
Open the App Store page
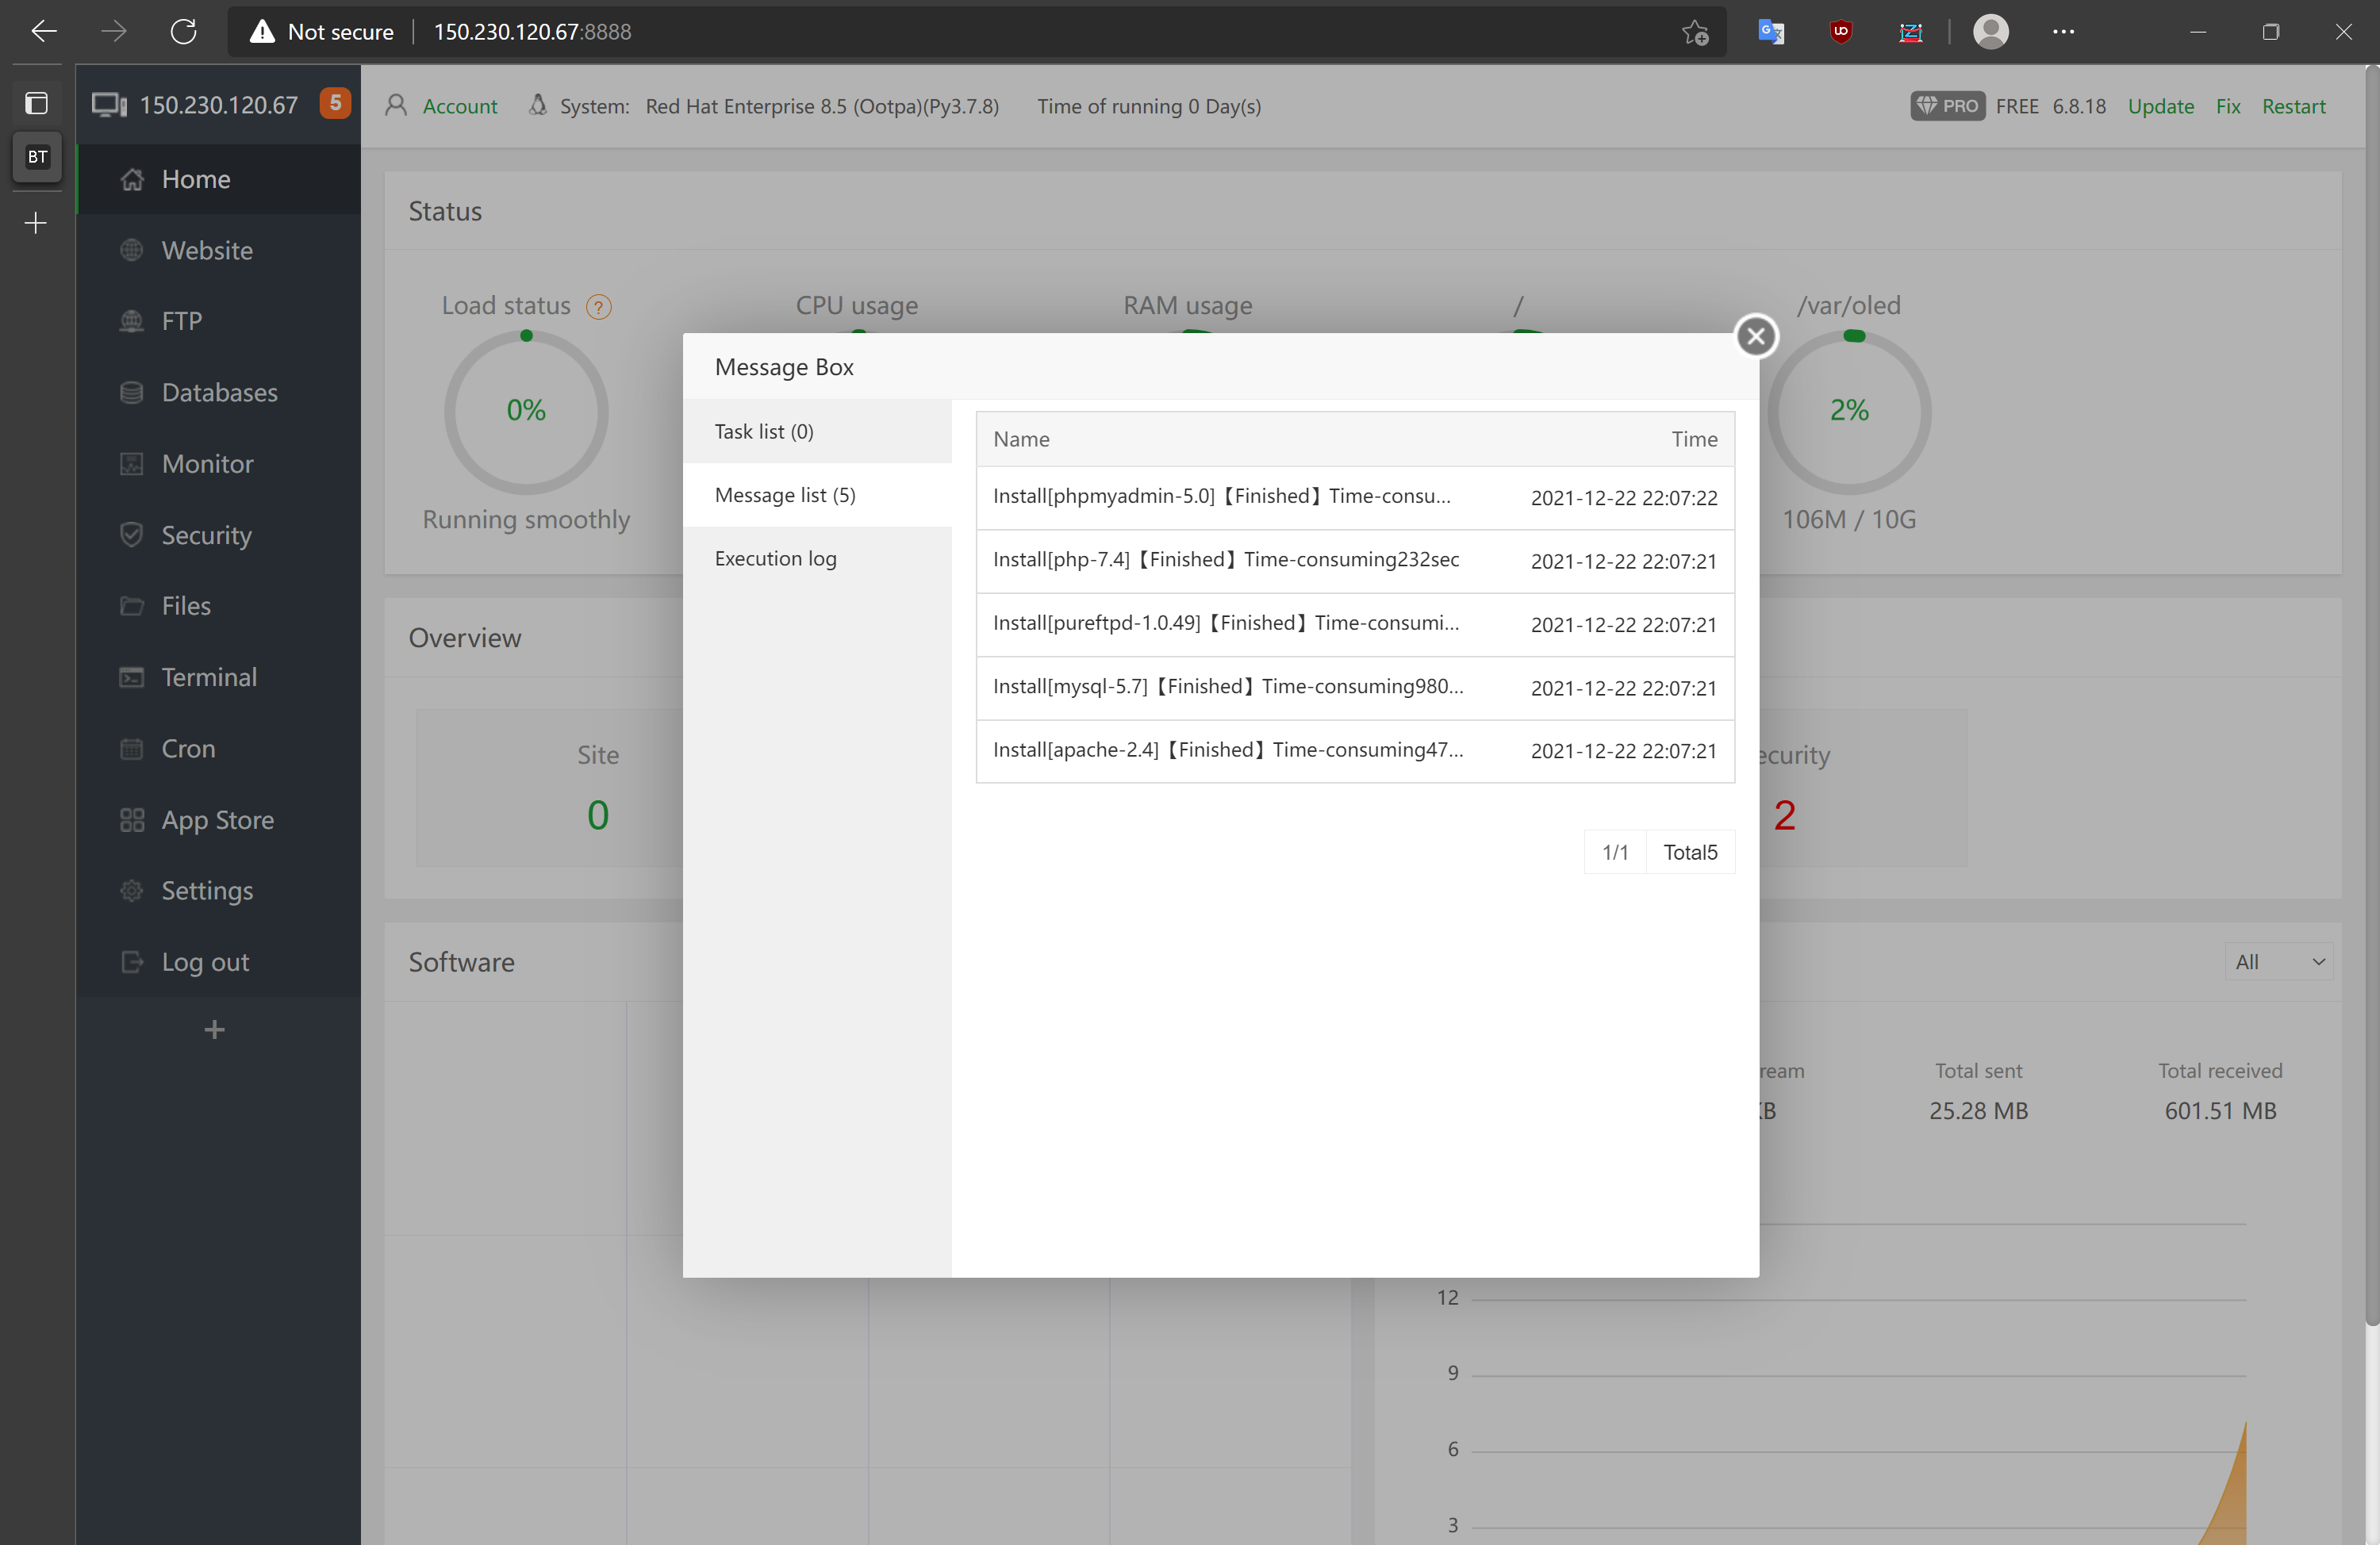(x=217, y=819)
